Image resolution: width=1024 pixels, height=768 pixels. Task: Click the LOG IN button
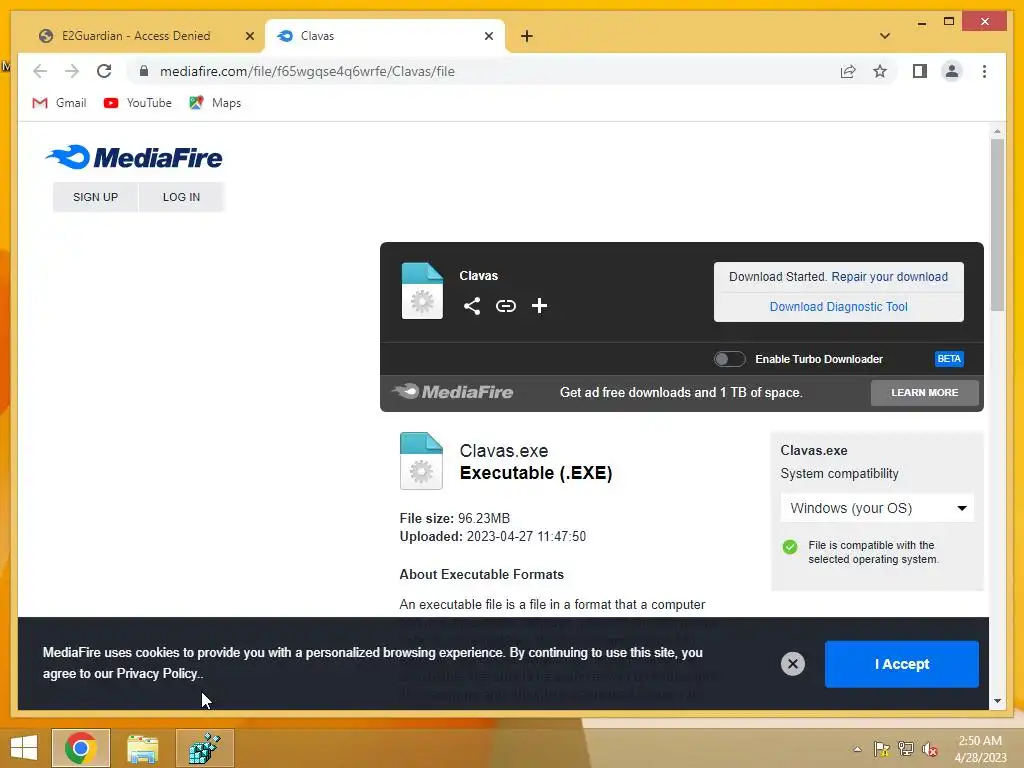click(182, 197)
